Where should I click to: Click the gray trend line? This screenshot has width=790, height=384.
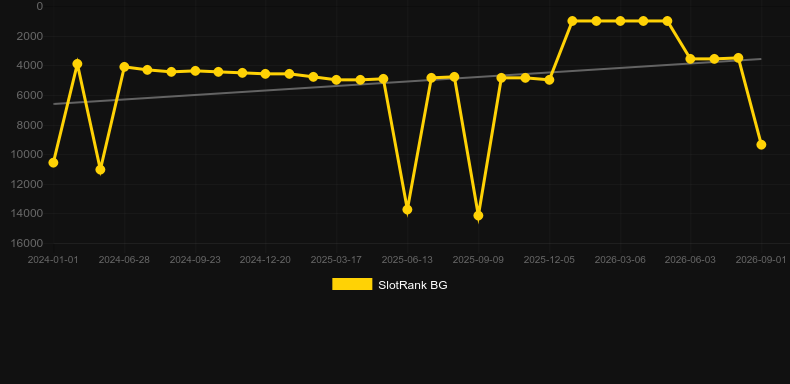407,82
